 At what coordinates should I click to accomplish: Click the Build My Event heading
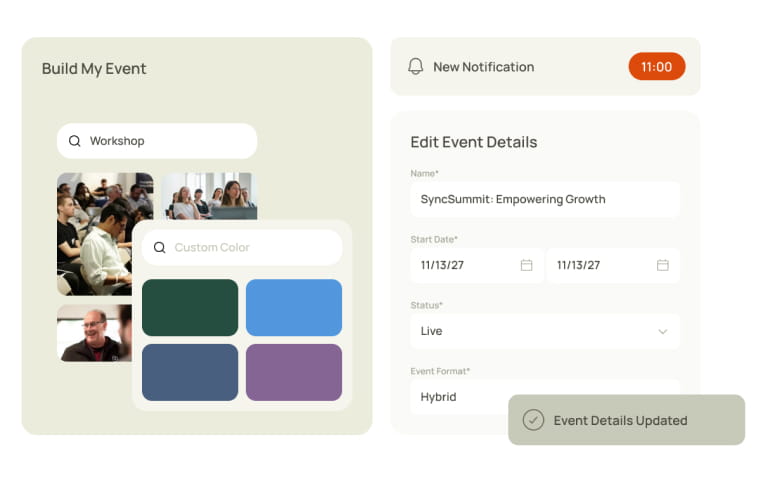click(94, 69)
